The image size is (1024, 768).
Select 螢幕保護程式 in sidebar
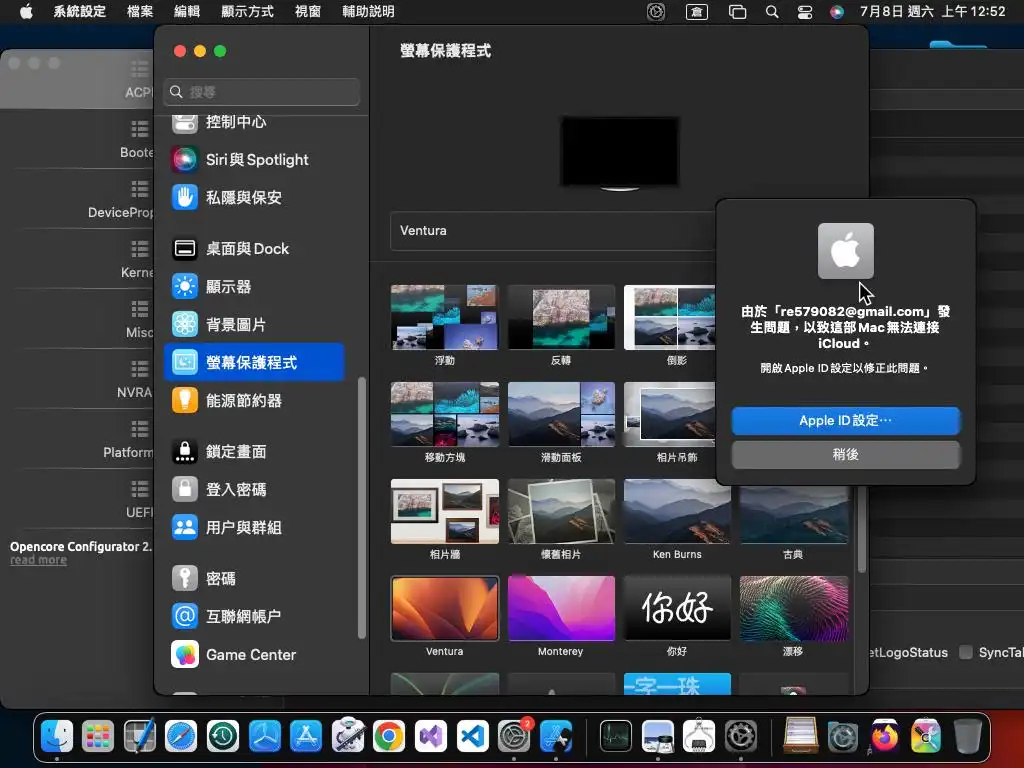(255, 362)
